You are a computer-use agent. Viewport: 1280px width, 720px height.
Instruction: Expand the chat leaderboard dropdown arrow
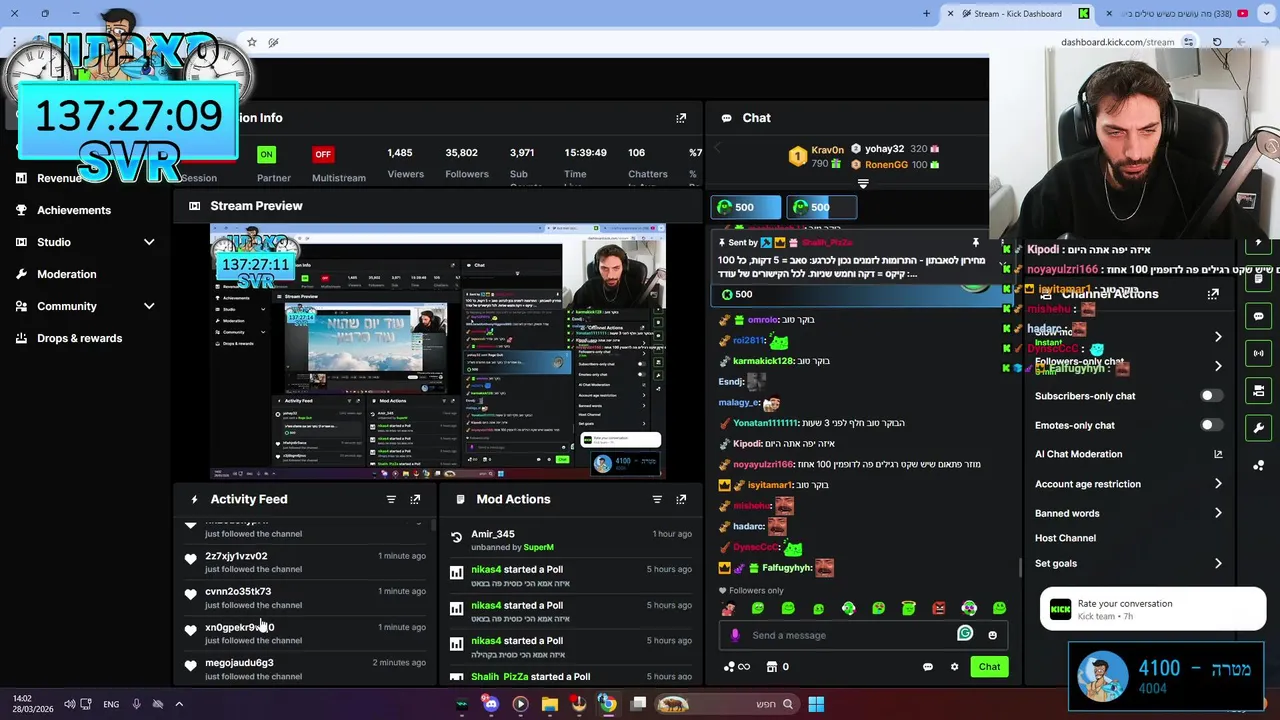(863, 184)
